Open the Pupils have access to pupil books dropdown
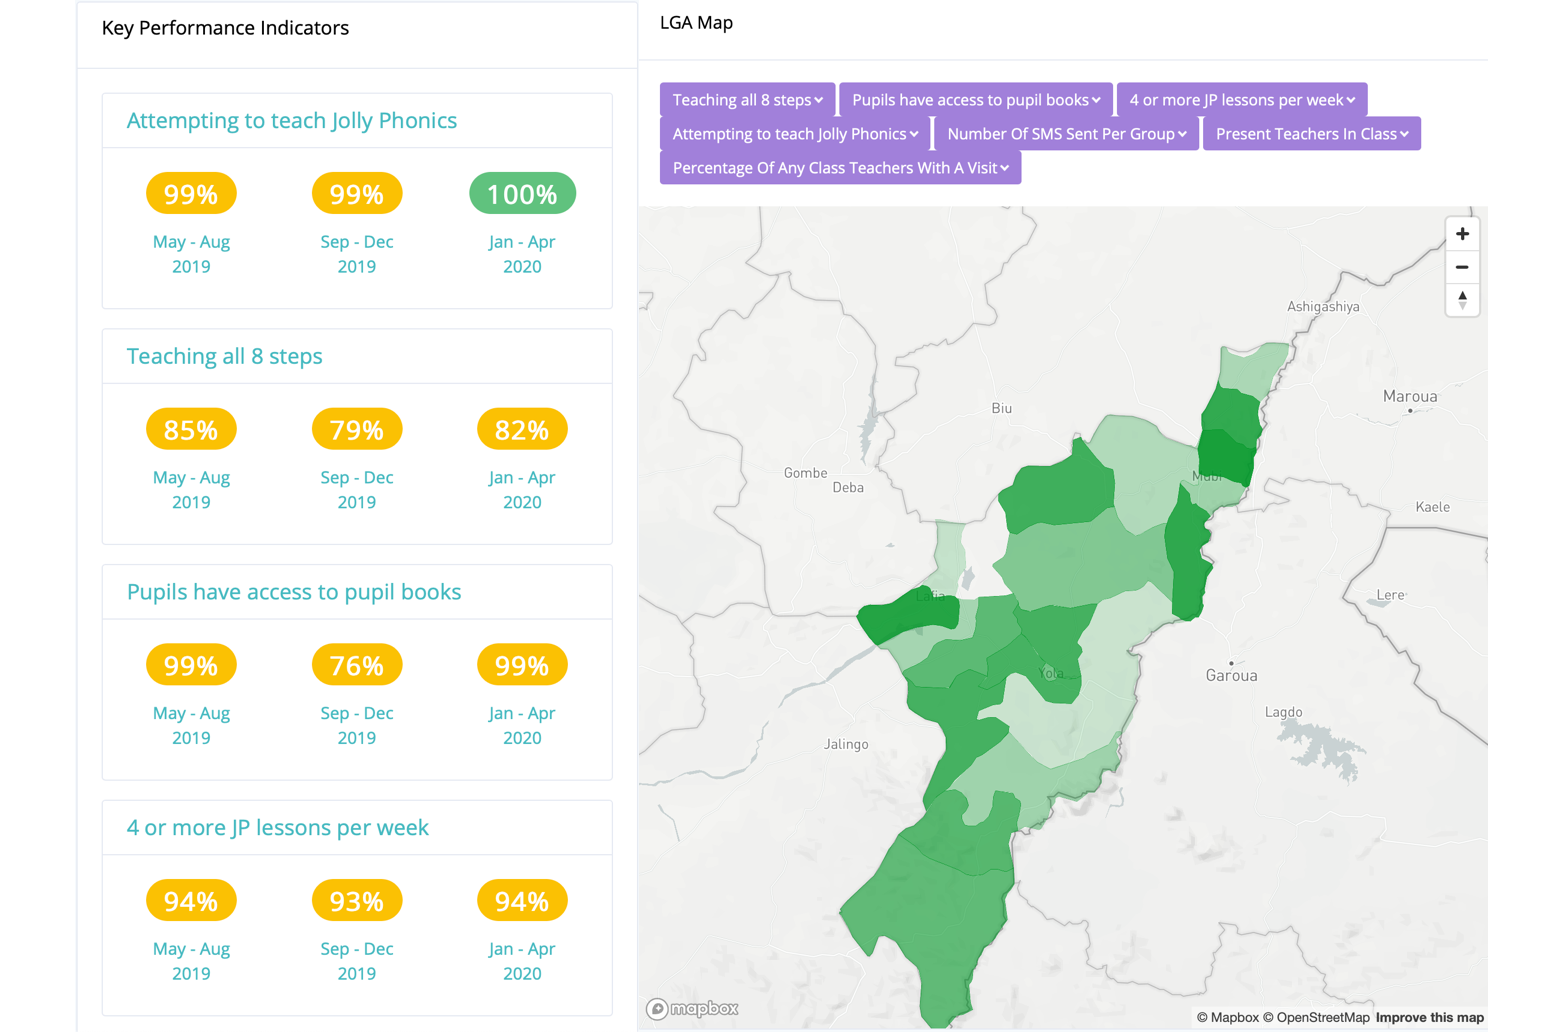Image resolution: width=1560 pixels, height=1032 pixels. (x=976, y=100)
